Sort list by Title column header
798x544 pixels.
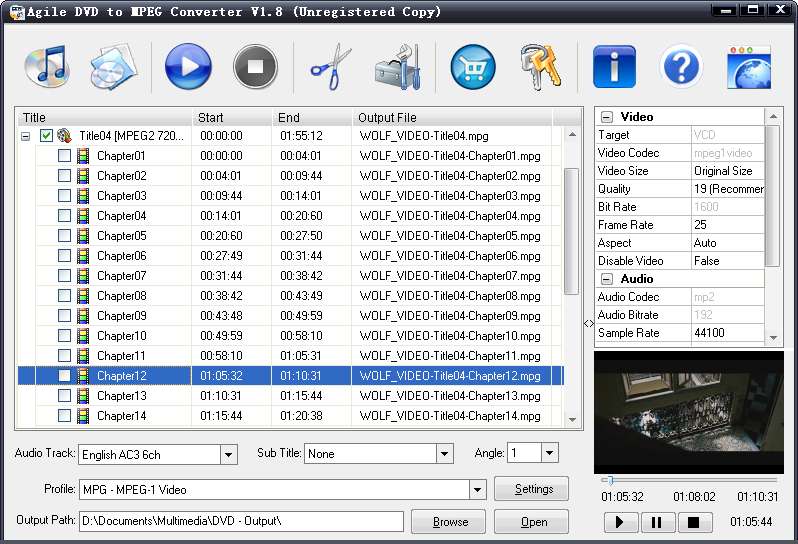point(105,118)
